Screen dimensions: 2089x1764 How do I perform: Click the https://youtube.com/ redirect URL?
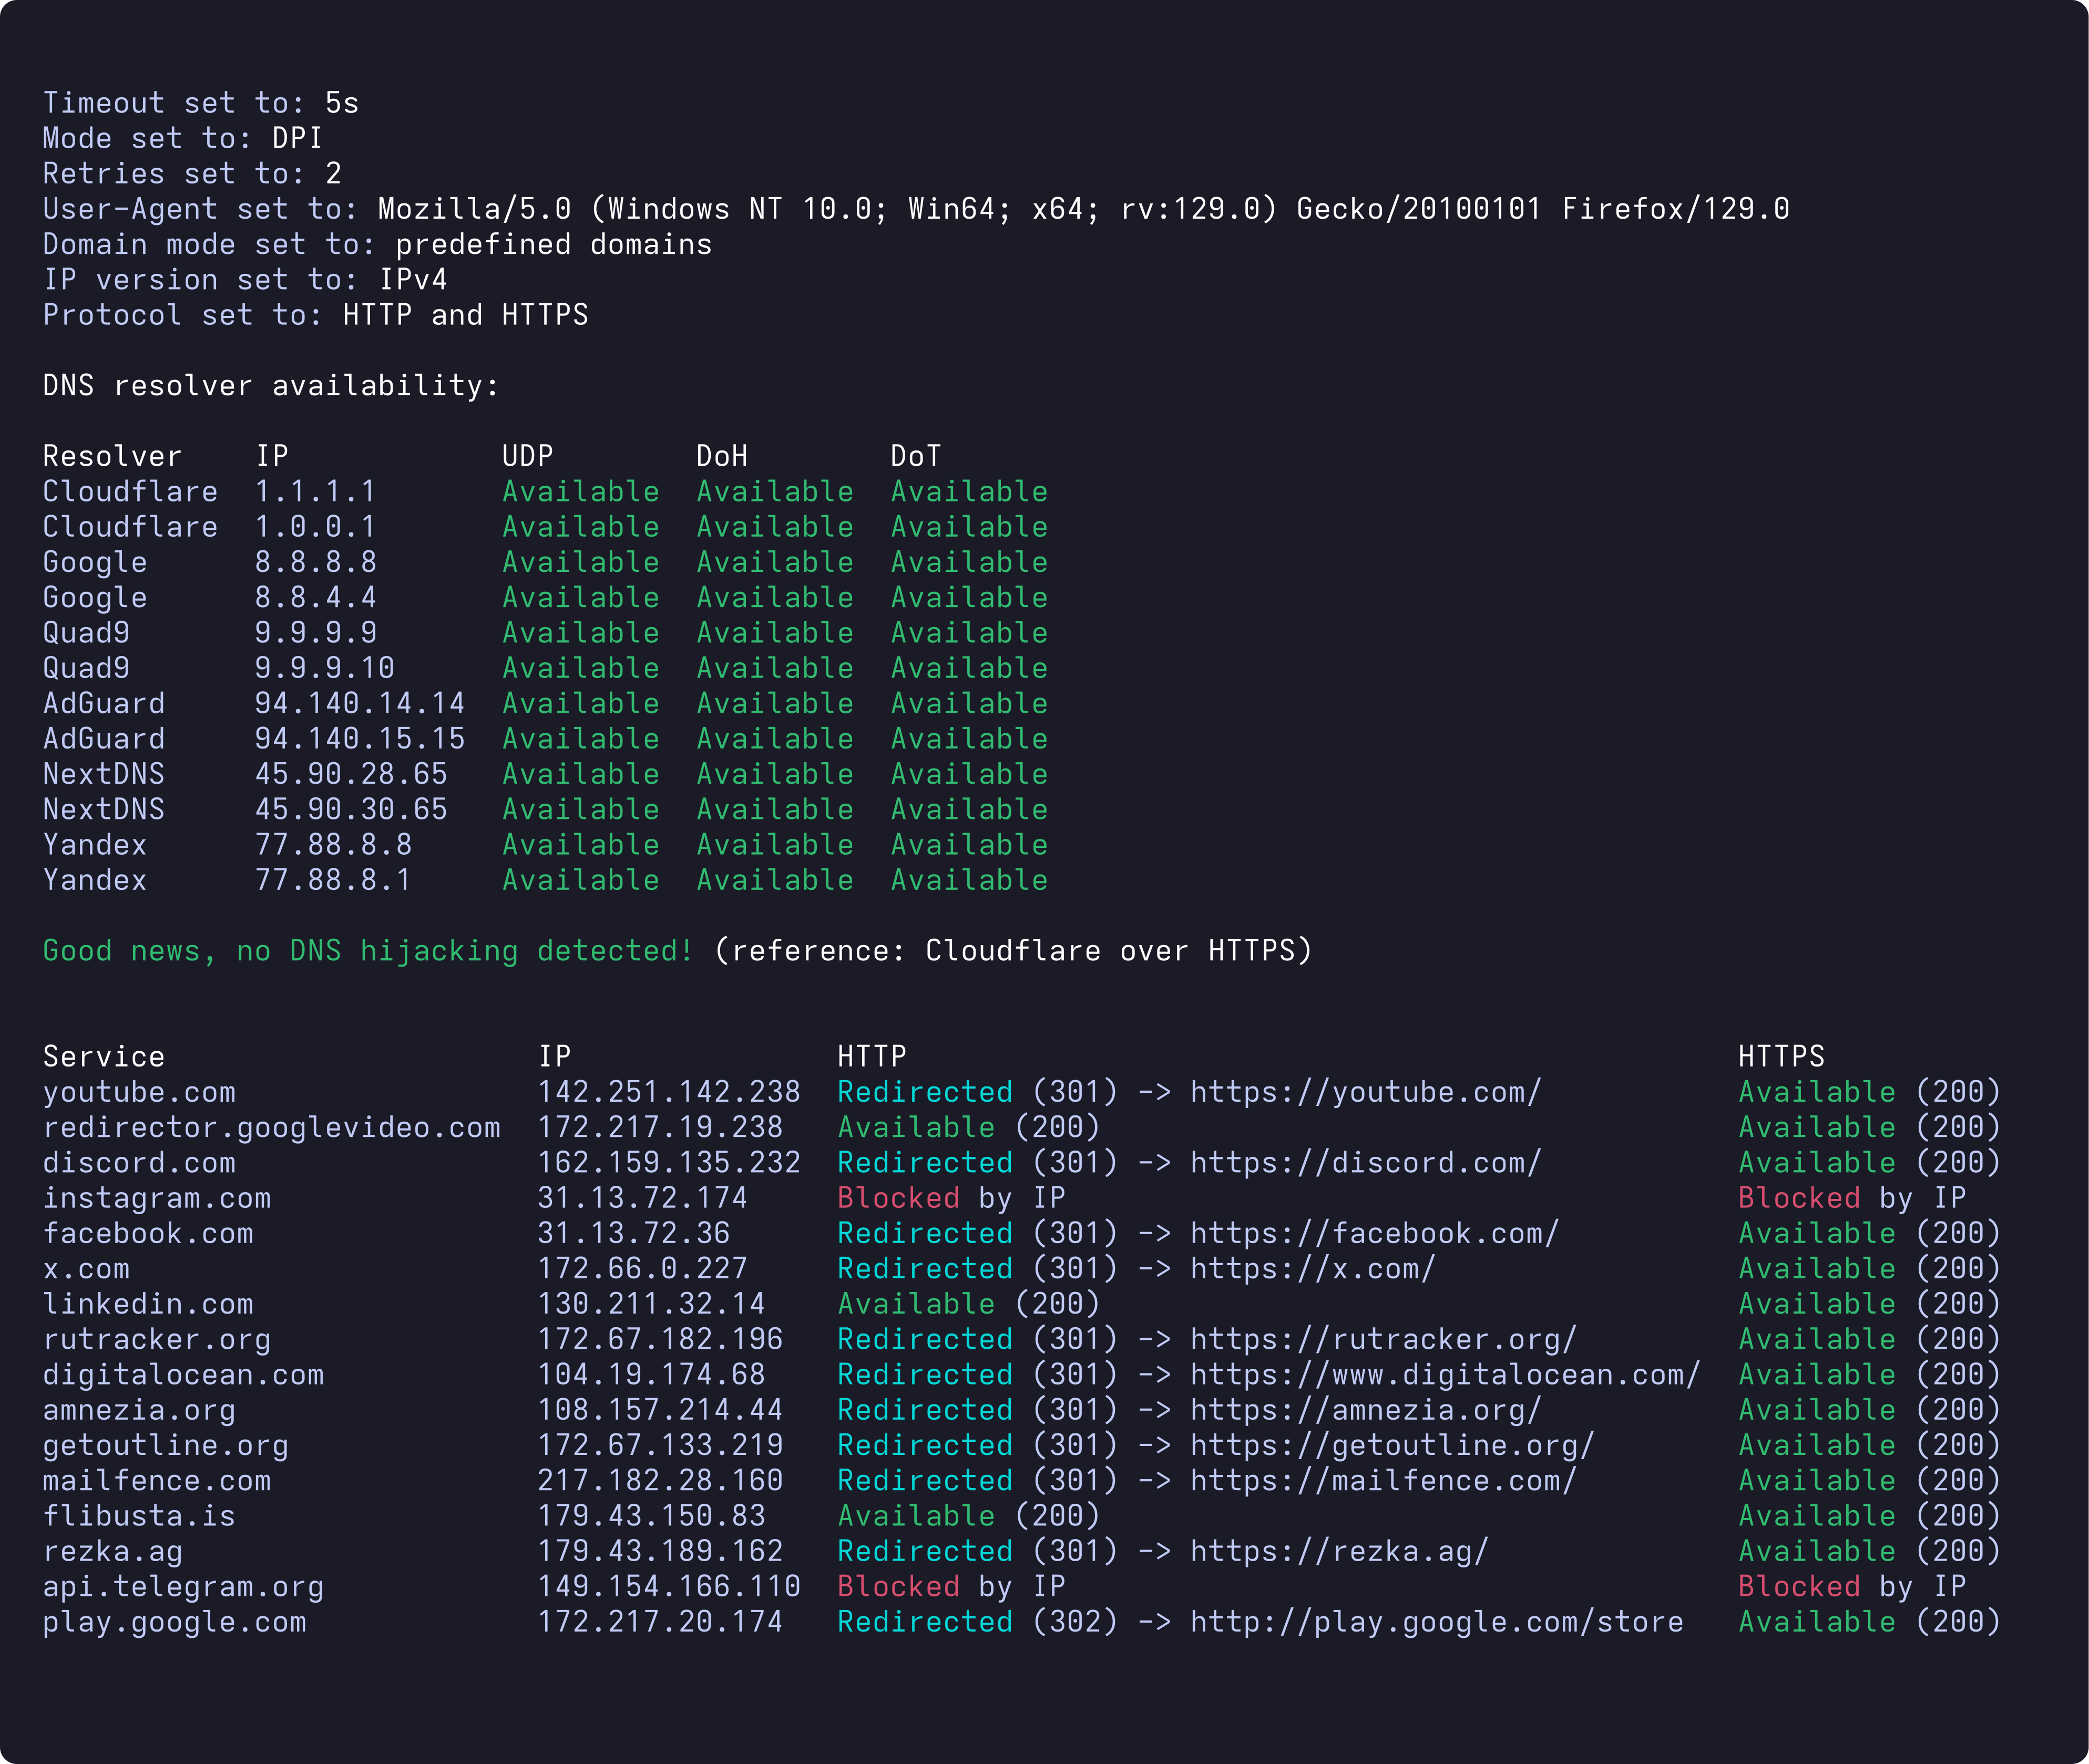1365,1092
